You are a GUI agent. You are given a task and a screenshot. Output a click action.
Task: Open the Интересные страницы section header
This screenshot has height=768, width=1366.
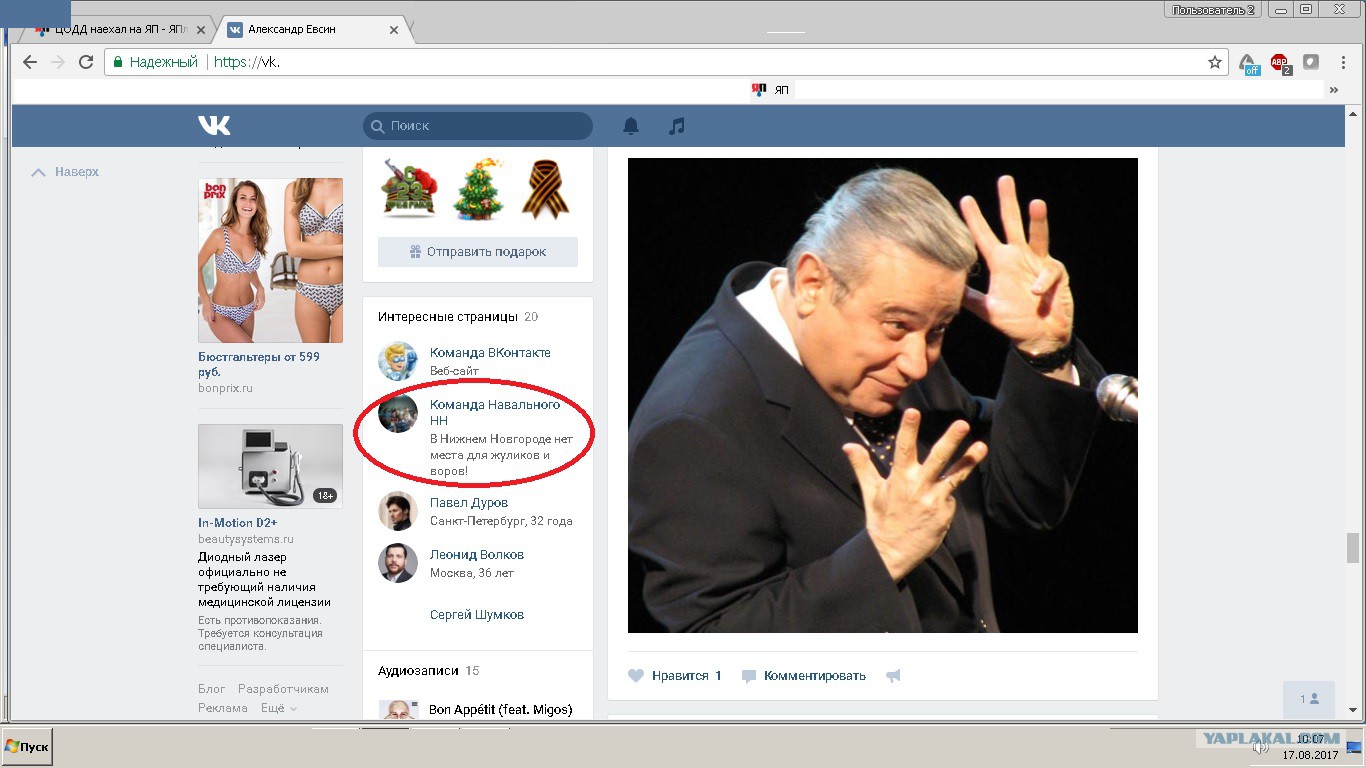(x=448, y=317)
